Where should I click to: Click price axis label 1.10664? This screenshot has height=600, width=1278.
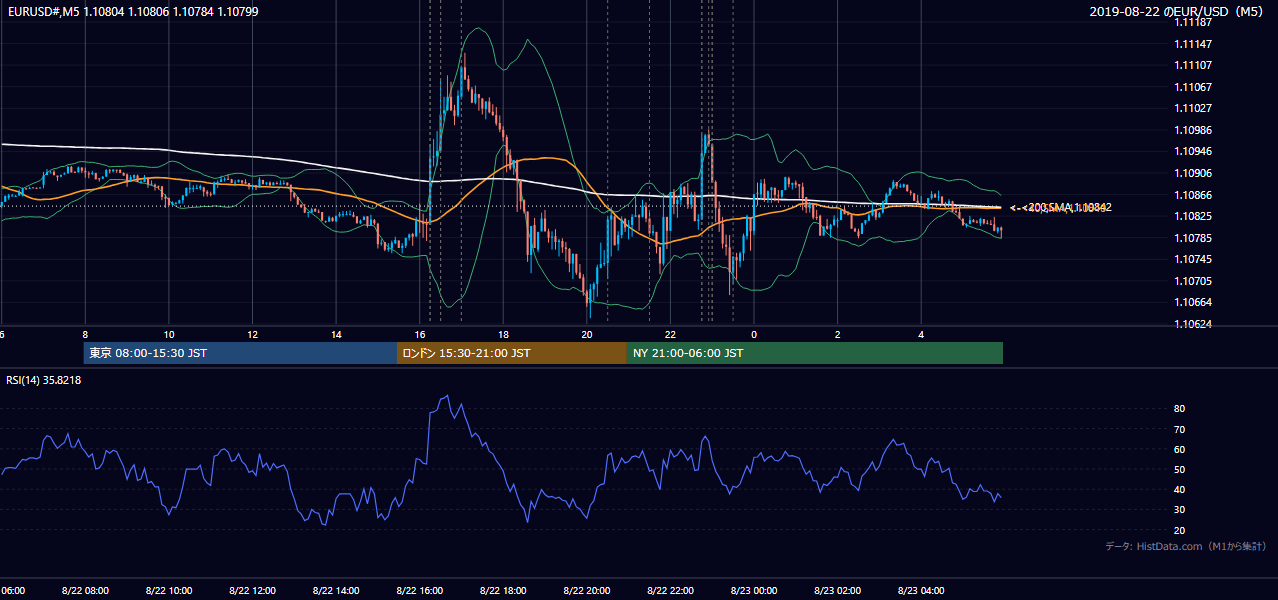point(1193,302)
